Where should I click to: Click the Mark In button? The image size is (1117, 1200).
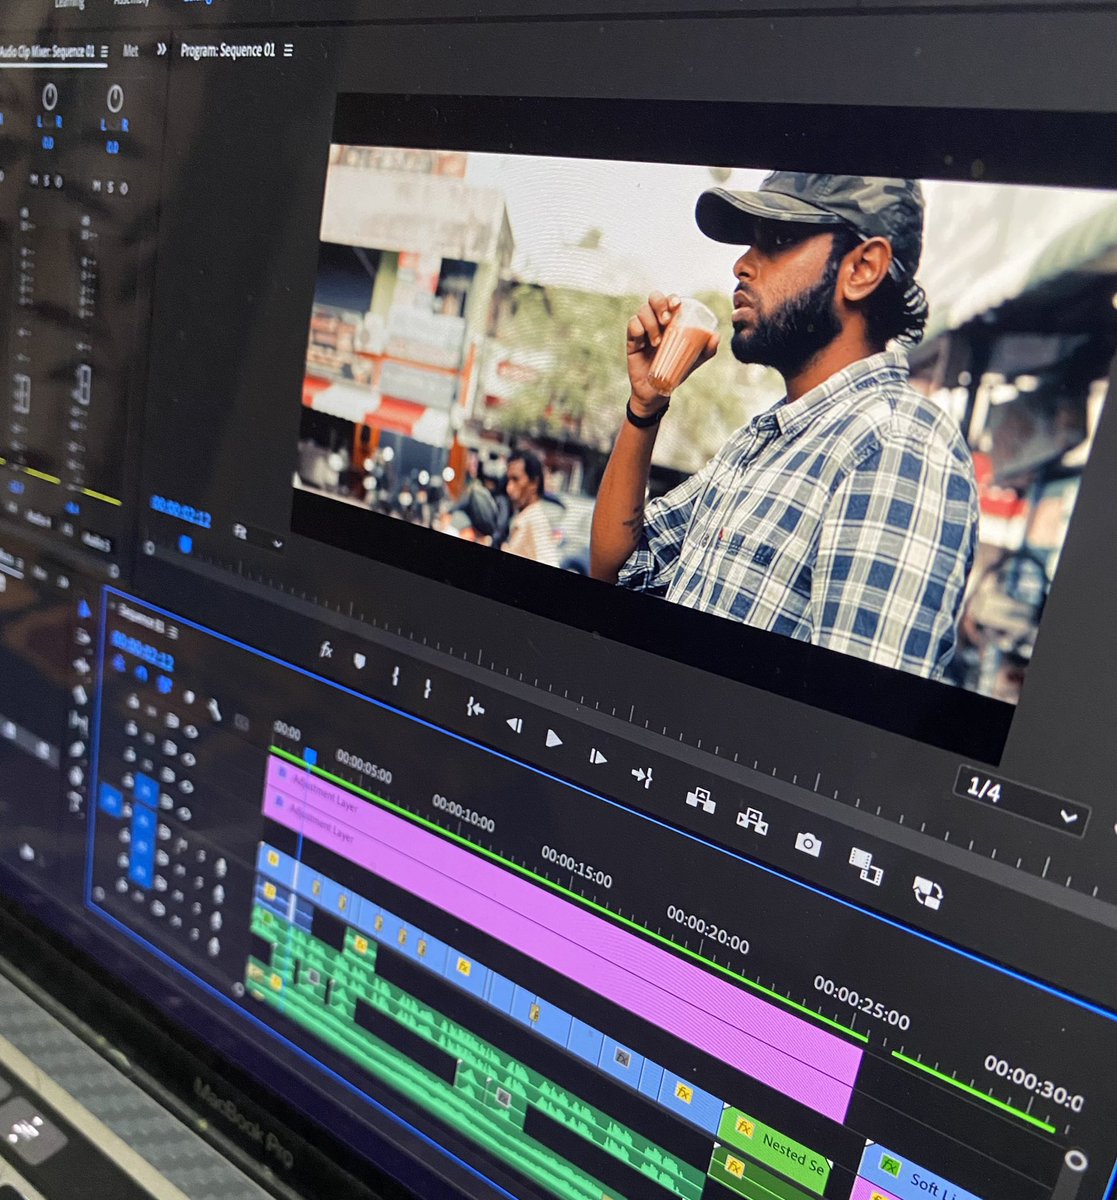pyautogui.click(x=395, y=675)
